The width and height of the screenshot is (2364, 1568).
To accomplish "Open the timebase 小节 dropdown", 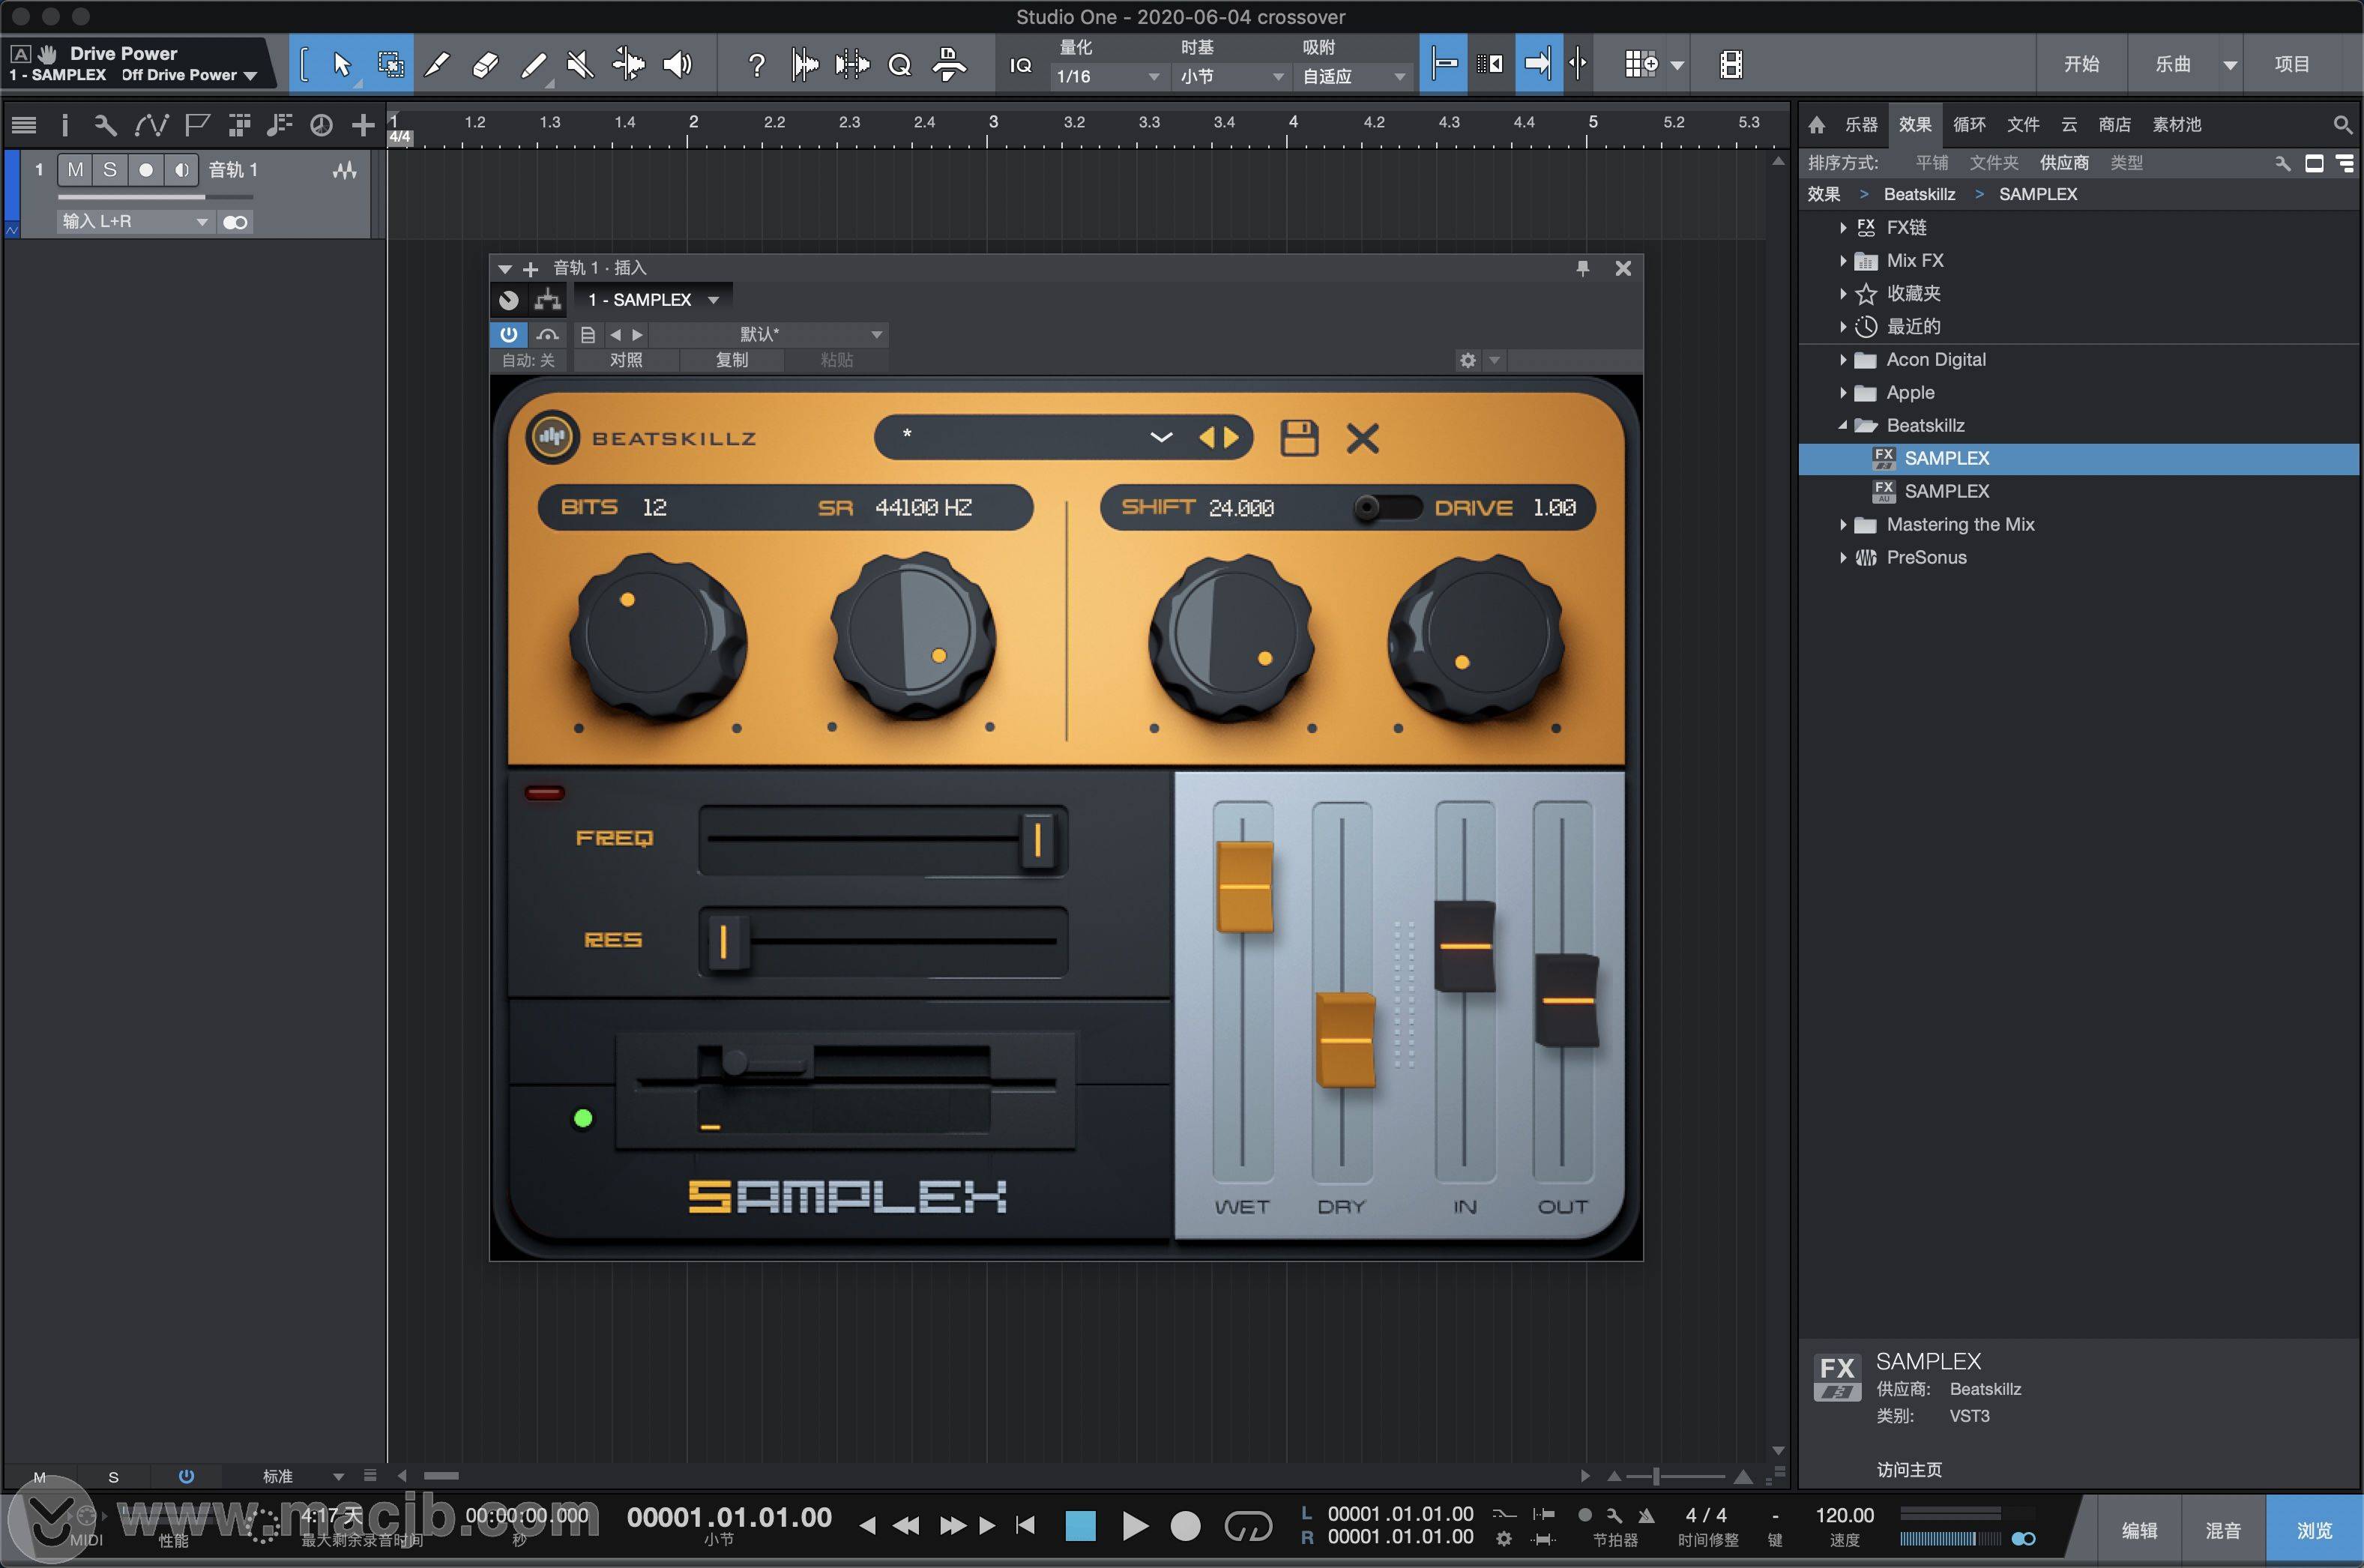I will 1231,76.
